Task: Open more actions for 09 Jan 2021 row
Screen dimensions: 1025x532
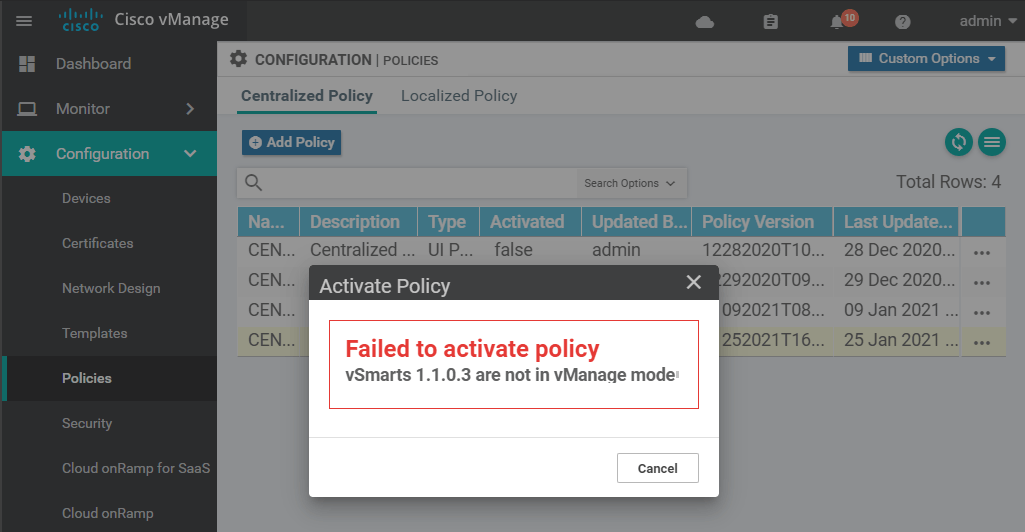Action: [x=982, y=312]
